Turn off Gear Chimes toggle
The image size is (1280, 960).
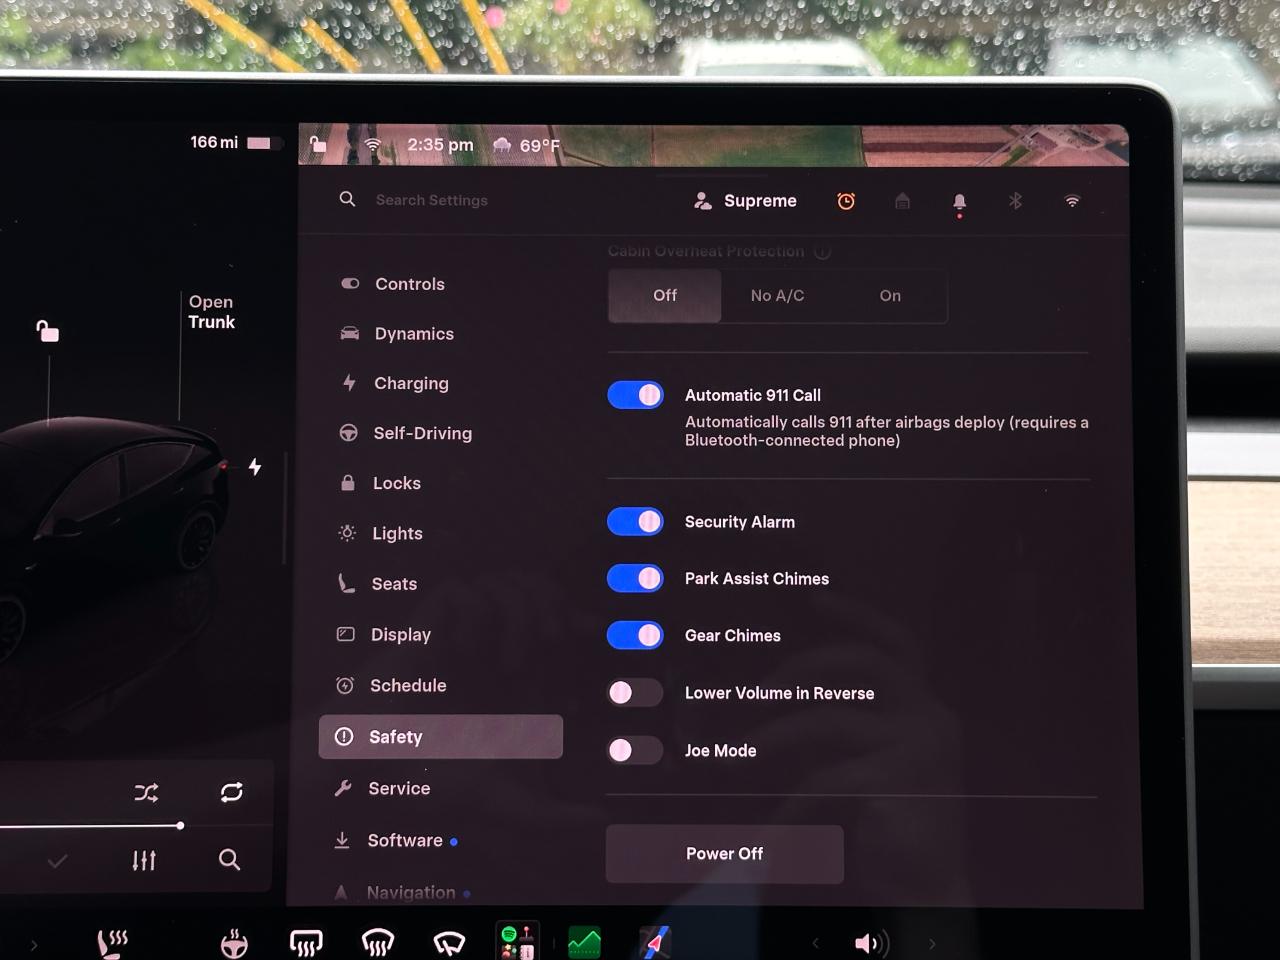pyautogui.click(x=635, y=635)
